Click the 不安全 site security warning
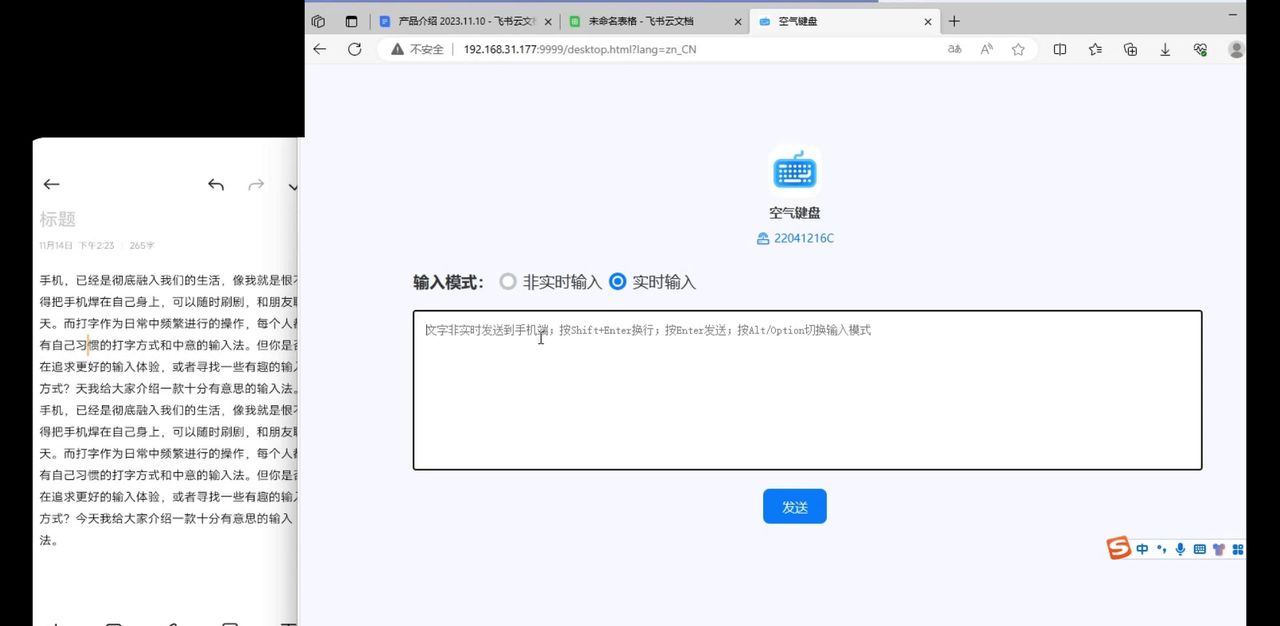Viewport: 1280px width, 626px height. (417, 49)
